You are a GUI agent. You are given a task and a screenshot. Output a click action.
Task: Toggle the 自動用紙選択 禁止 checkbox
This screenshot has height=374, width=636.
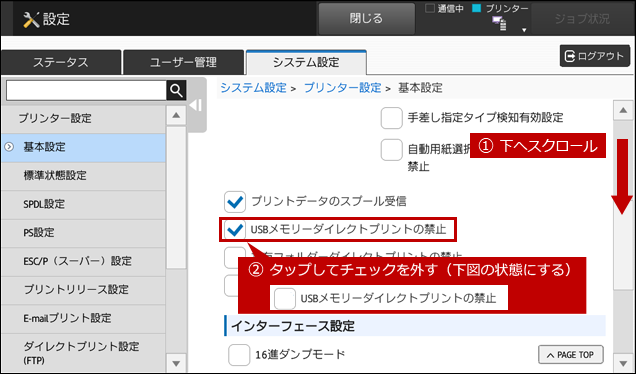pos(391,150)
